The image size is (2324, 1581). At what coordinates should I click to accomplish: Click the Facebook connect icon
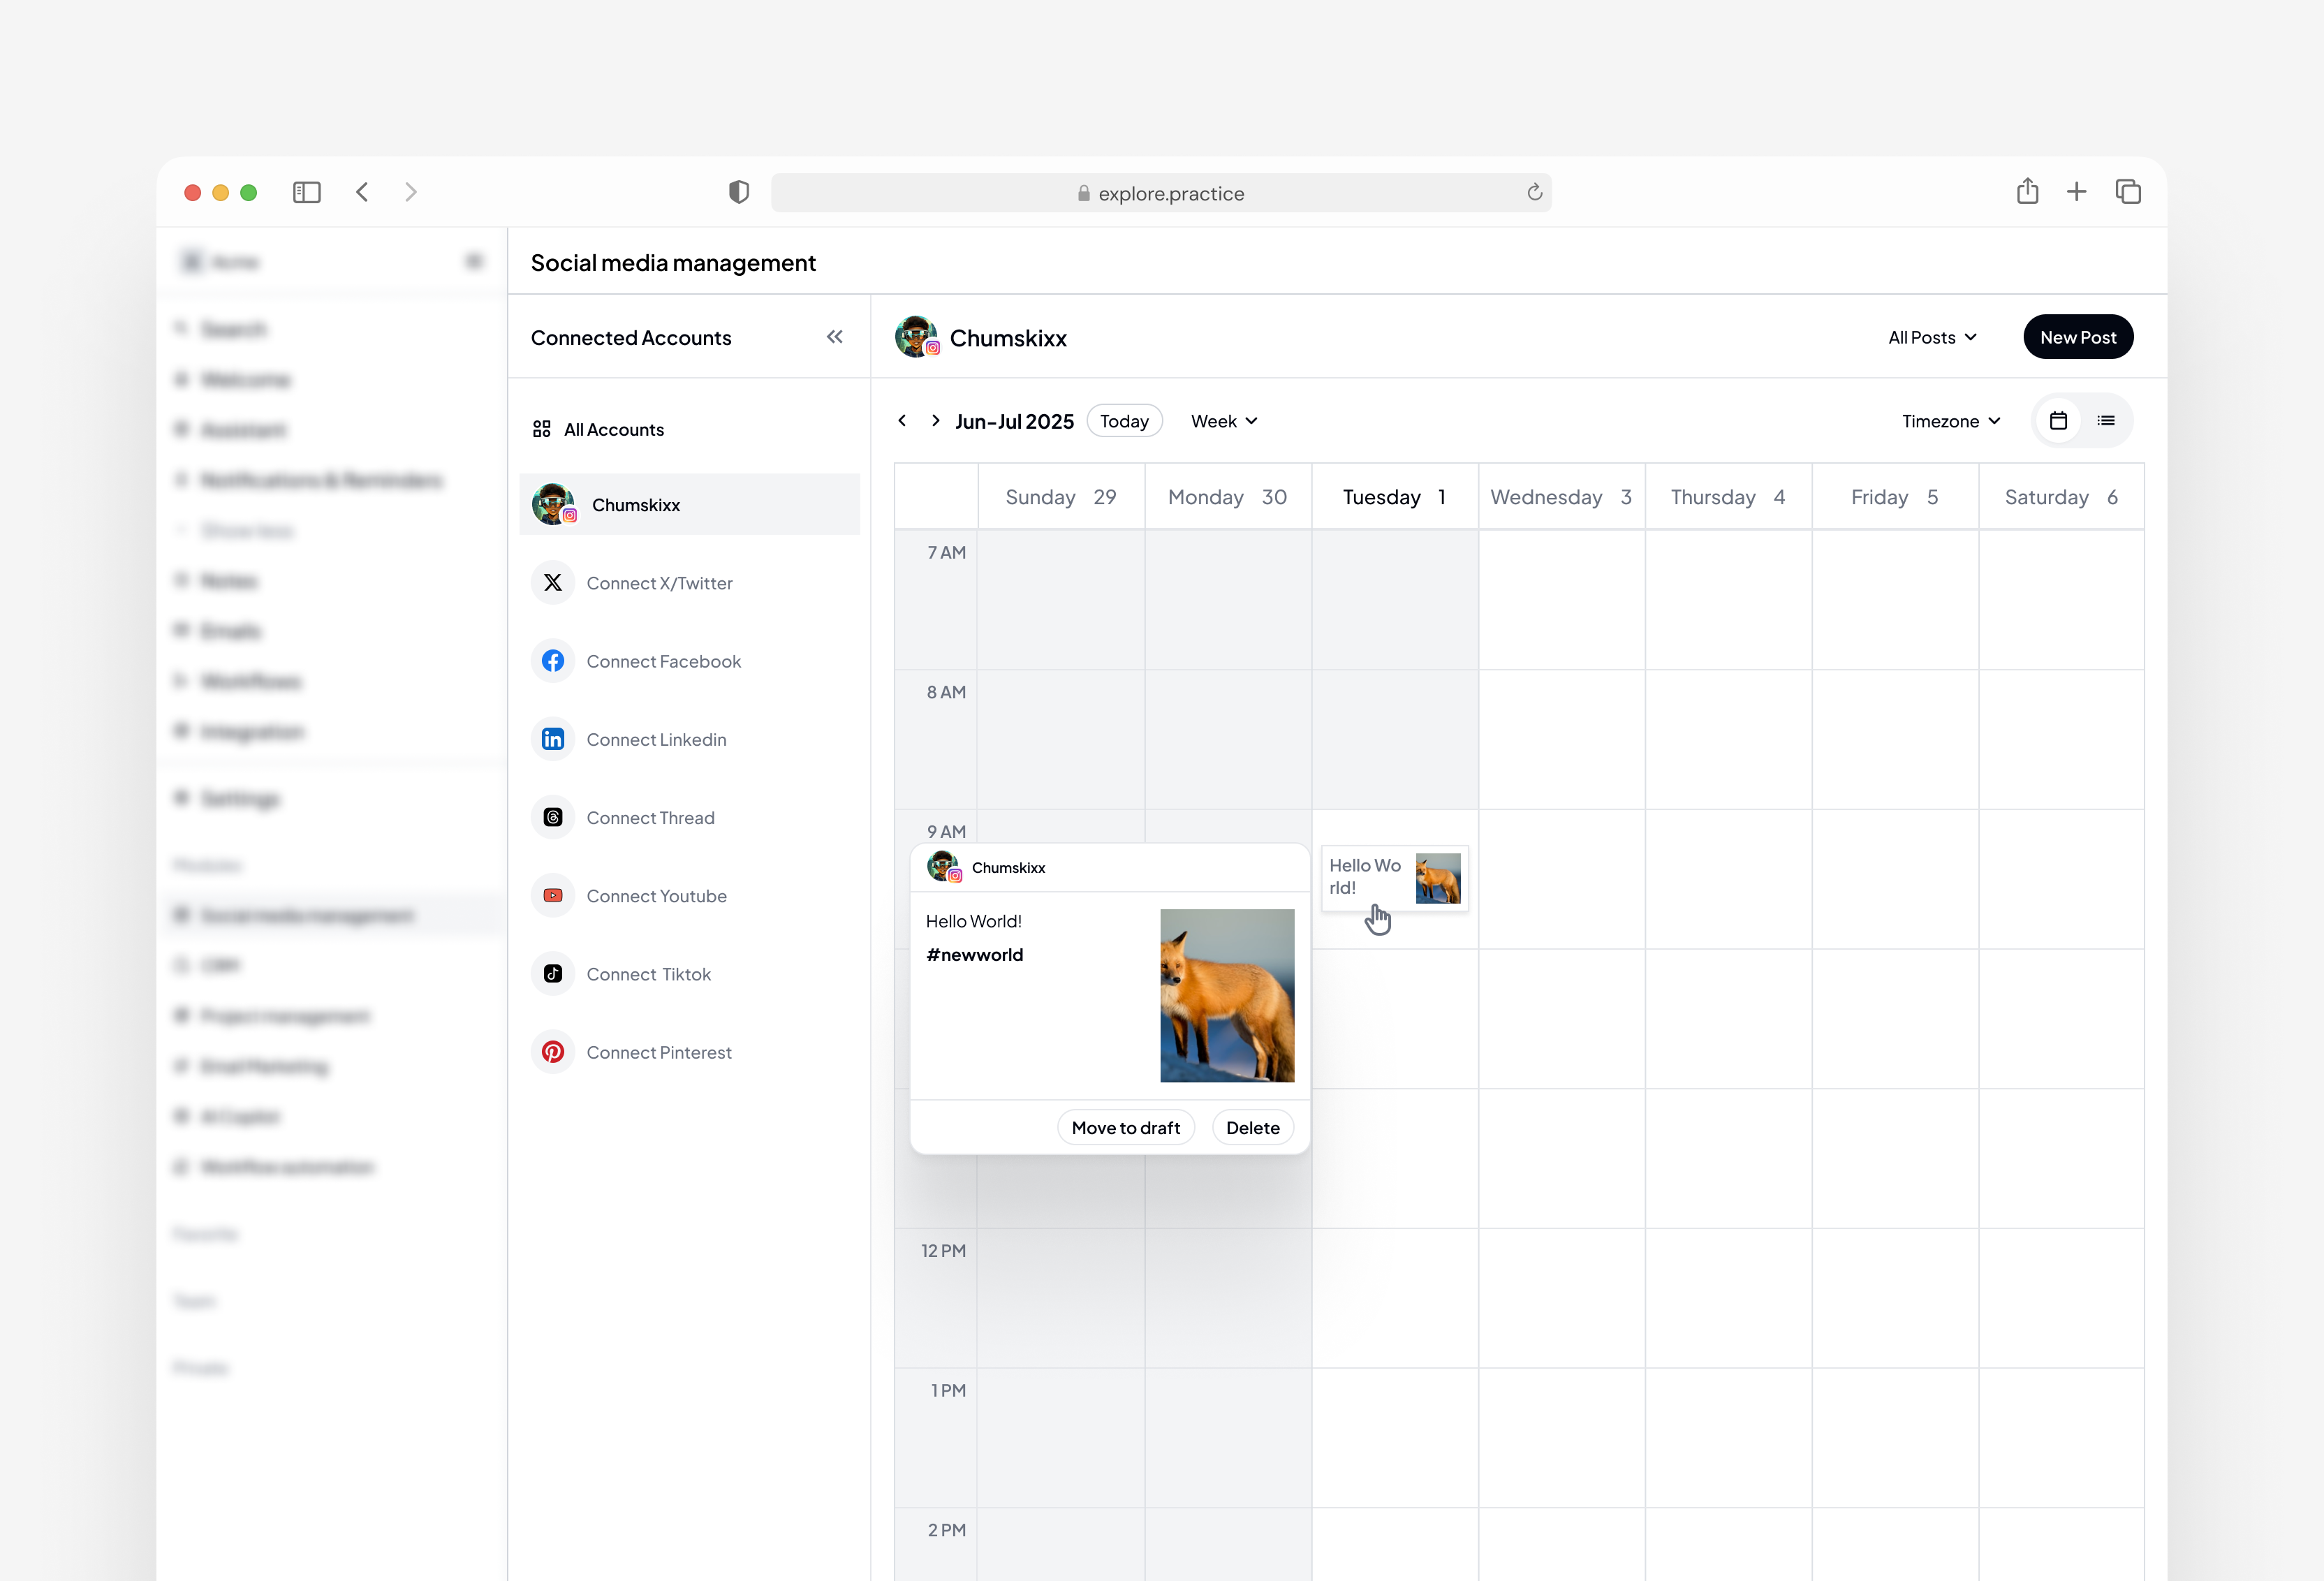(553, 660)
